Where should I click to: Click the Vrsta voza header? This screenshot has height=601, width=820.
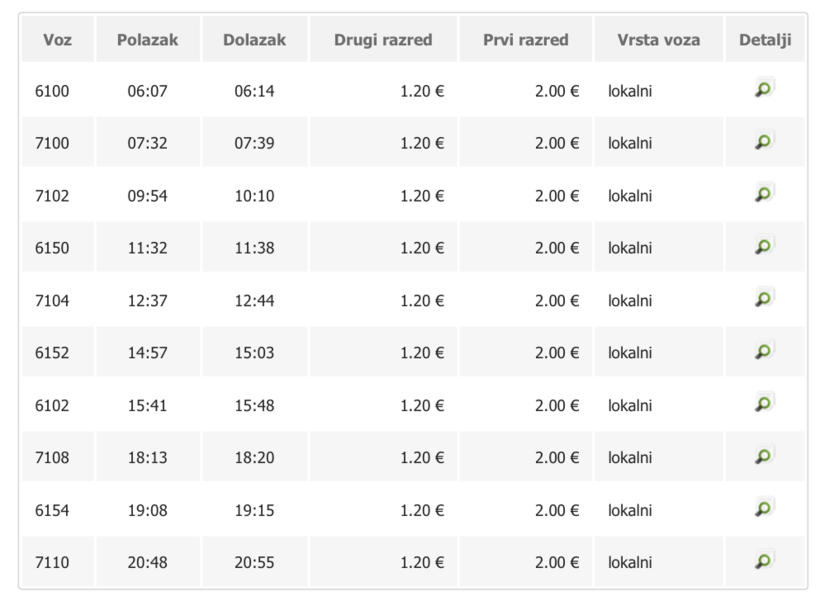click(x=659, y=40)
